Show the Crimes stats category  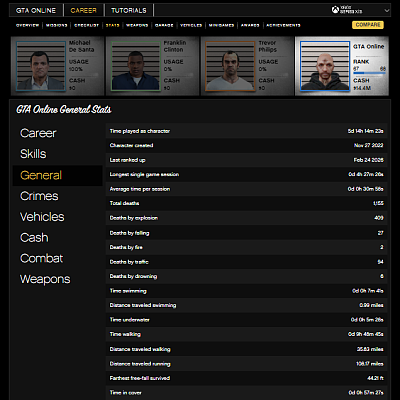click(39, 196)
